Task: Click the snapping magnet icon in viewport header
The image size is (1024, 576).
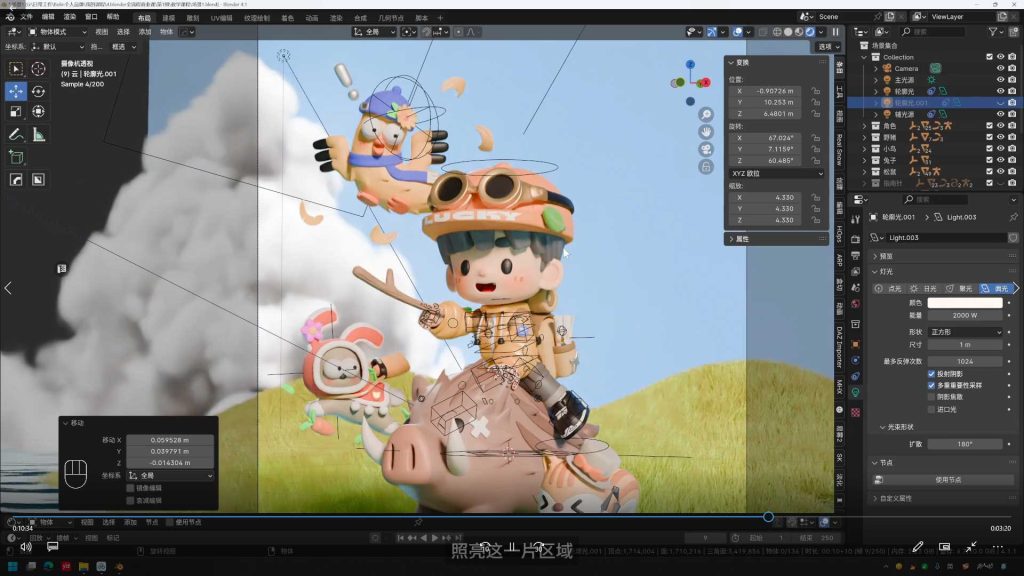Action: 425,31
